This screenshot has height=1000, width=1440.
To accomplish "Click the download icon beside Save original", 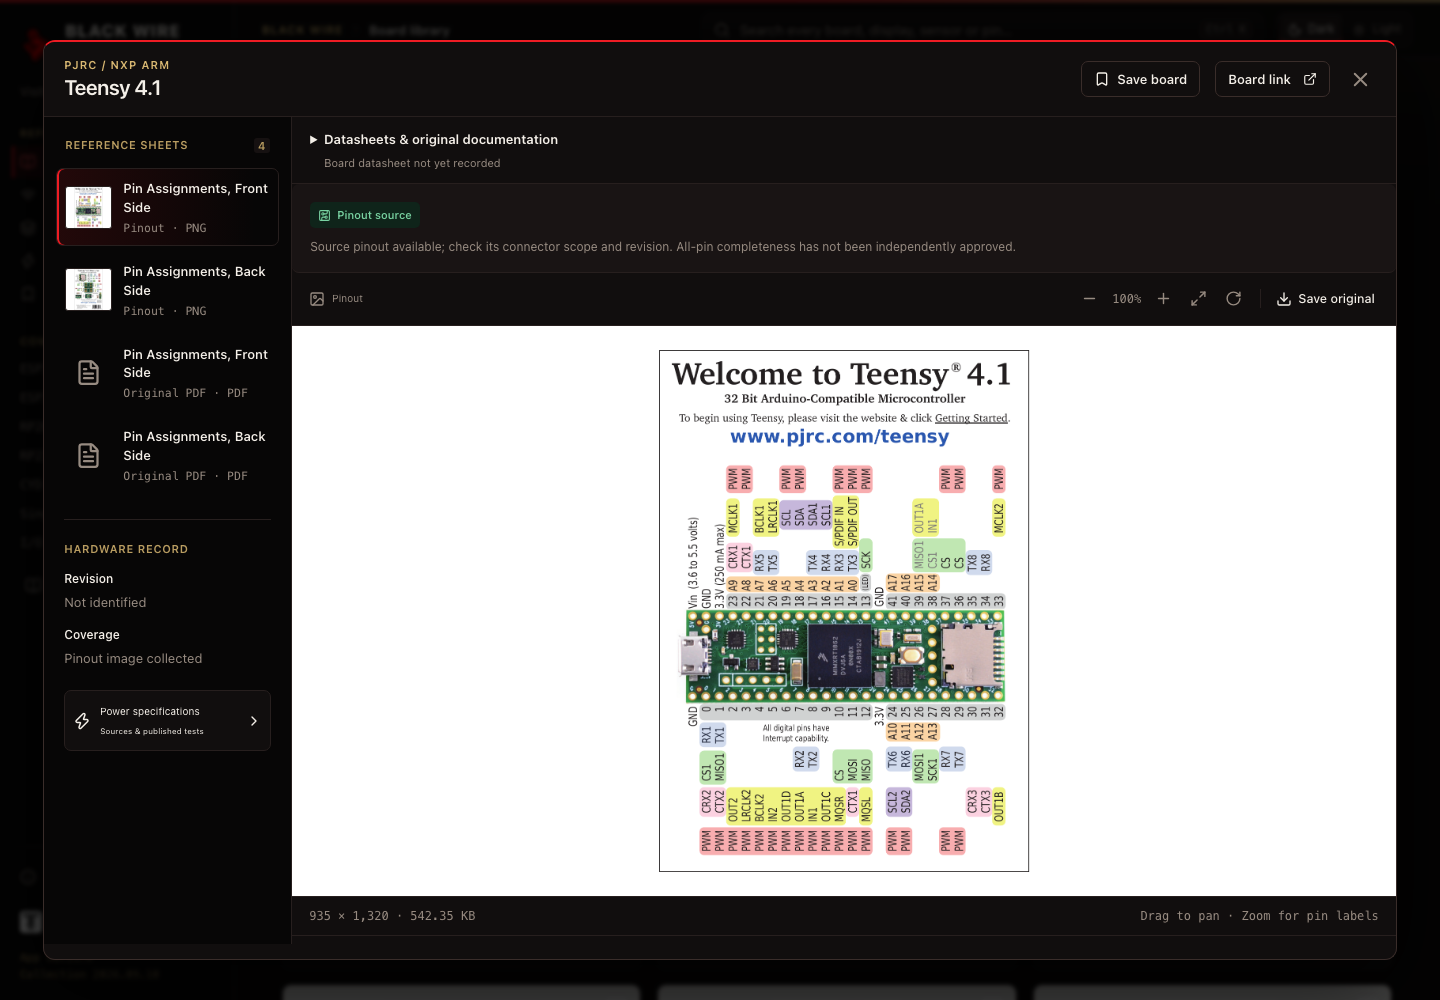I will [1284, 299].
